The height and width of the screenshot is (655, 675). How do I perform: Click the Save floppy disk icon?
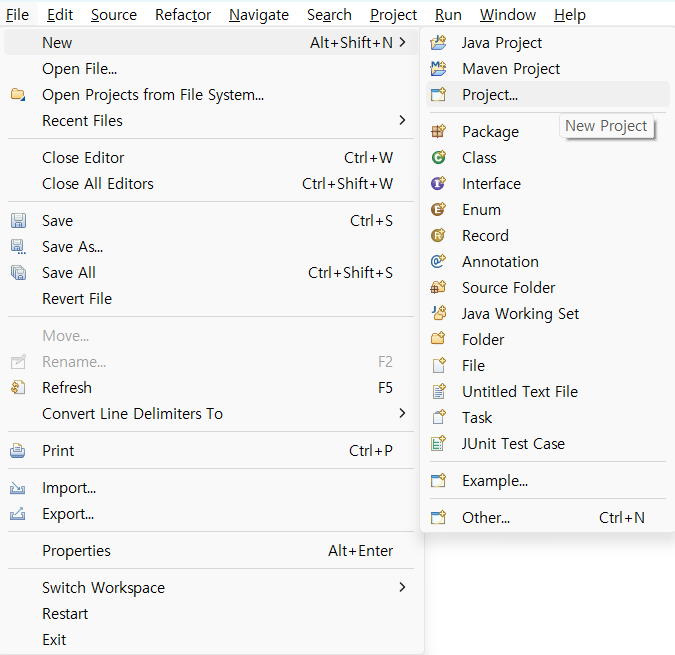[x=18, y=220]
